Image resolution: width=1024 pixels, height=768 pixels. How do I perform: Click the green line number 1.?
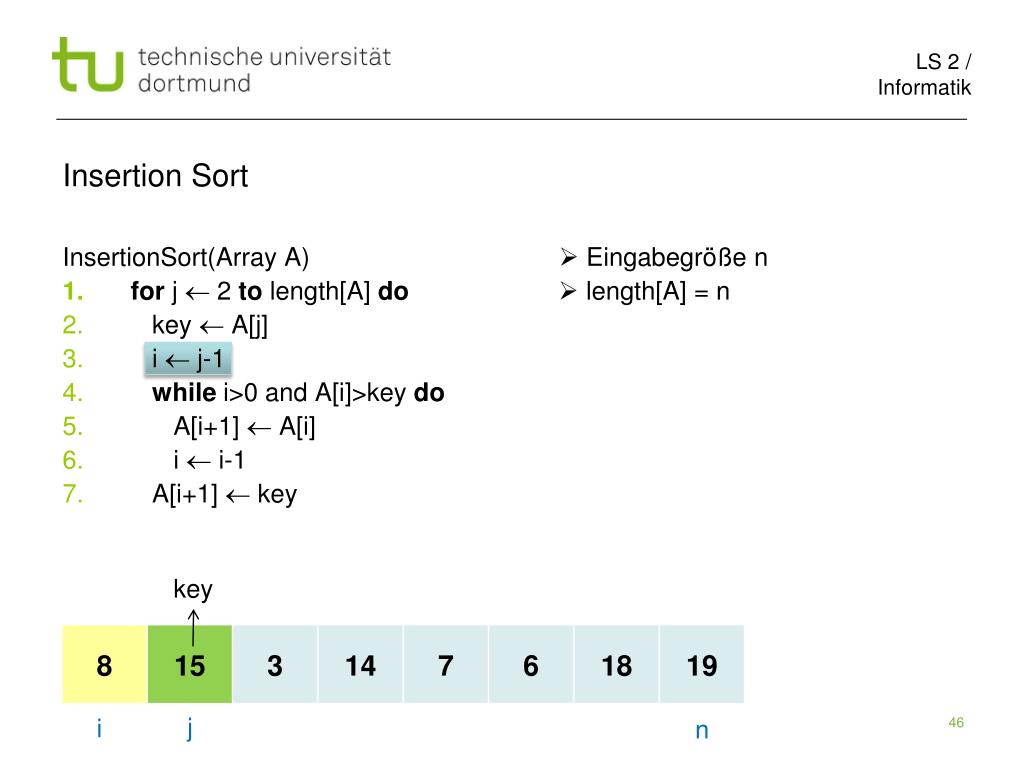point(72,291)
